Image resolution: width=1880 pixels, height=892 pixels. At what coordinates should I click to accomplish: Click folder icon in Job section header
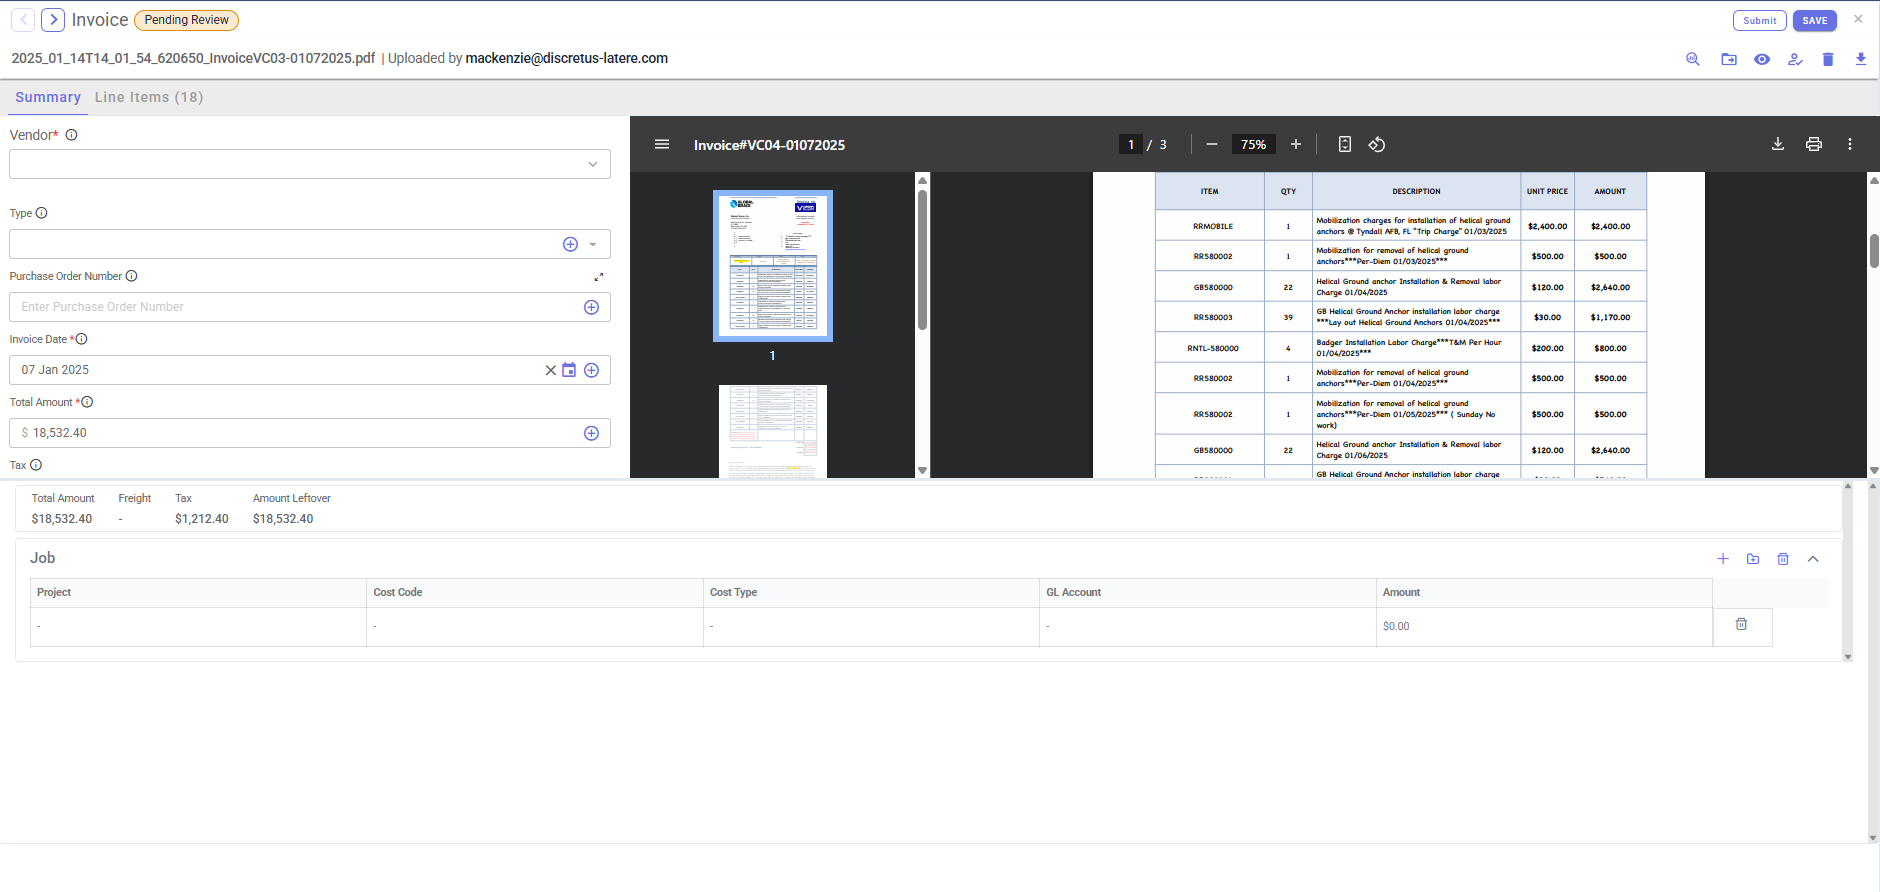point(1753,559)
